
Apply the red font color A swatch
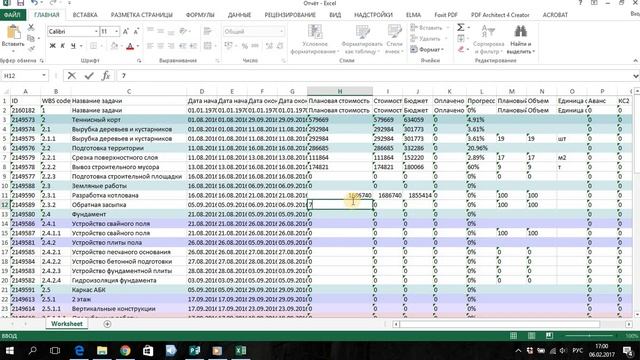point(130,46)
